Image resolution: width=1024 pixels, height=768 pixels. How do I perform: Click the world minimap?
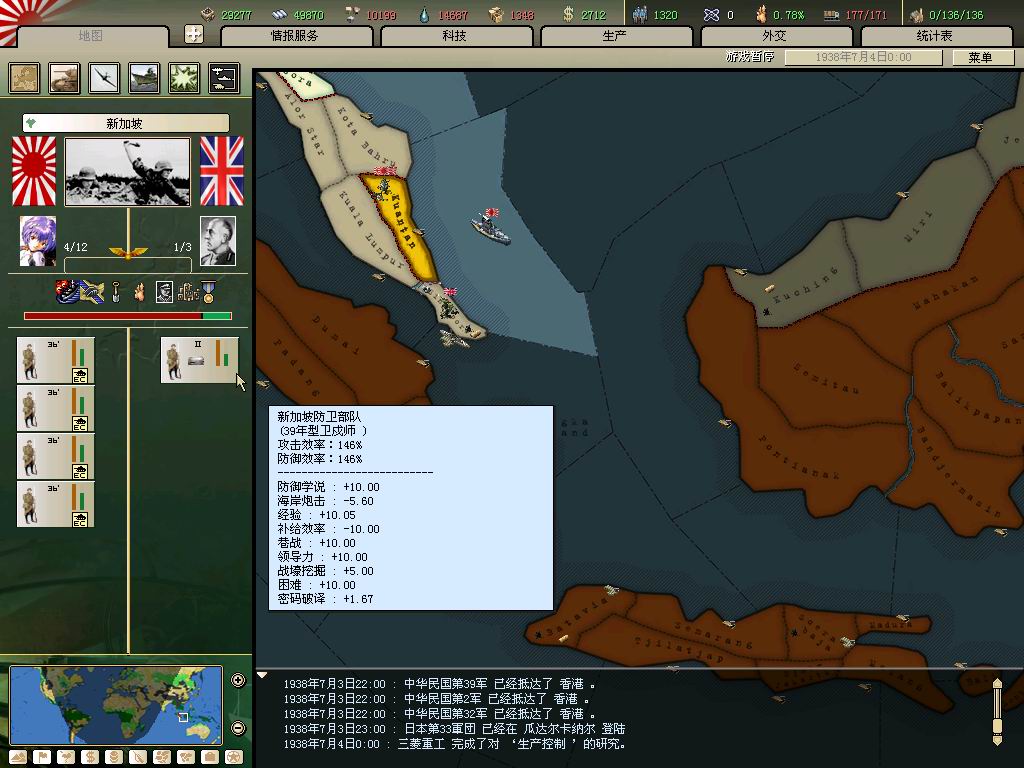pos(116,705)
